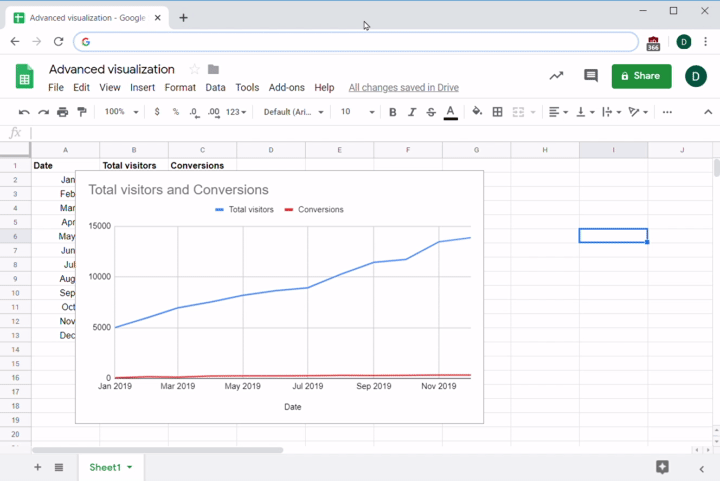Open the text color picker
This screenshot has width=720, height=481.
point(451,112)
